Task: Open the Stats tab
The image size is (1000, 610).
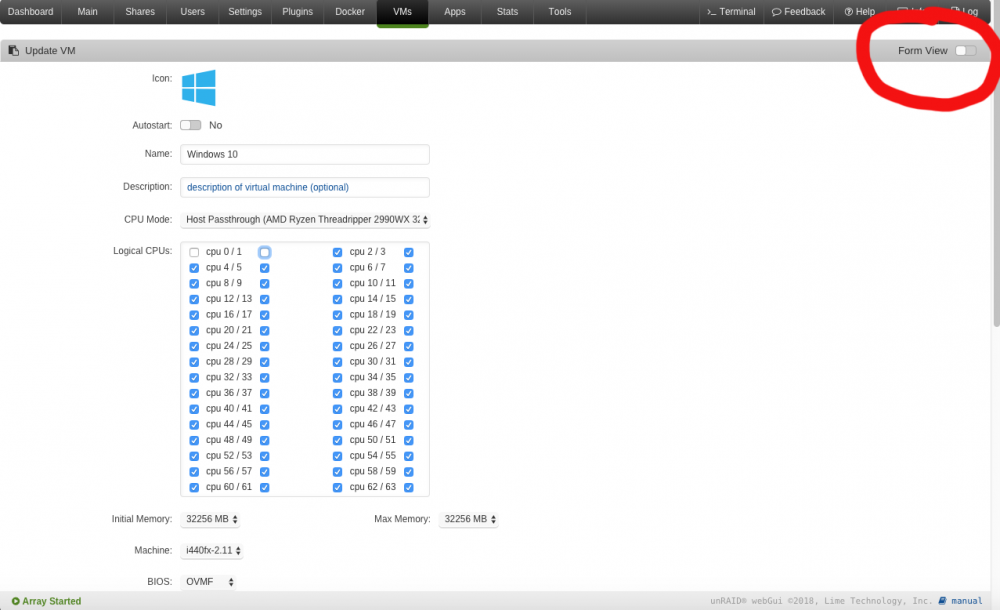Action: (507, 11)
